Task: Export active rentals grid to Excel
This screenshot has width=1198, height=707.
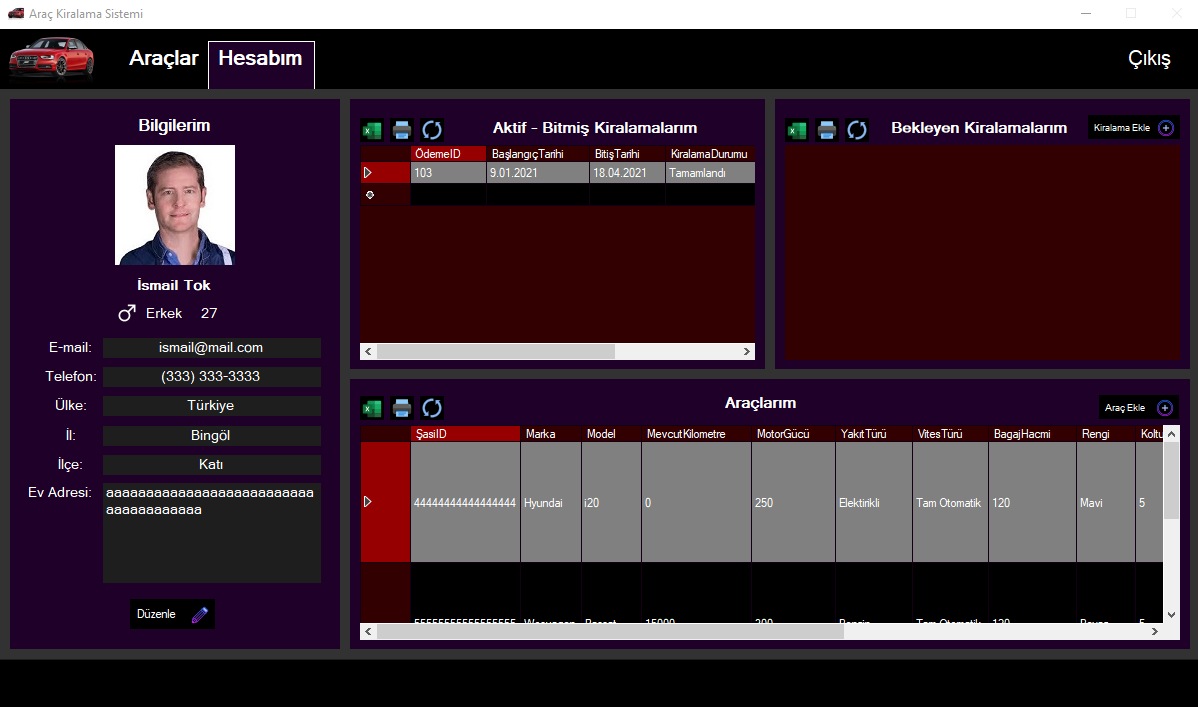Action: tap(372, 130)
